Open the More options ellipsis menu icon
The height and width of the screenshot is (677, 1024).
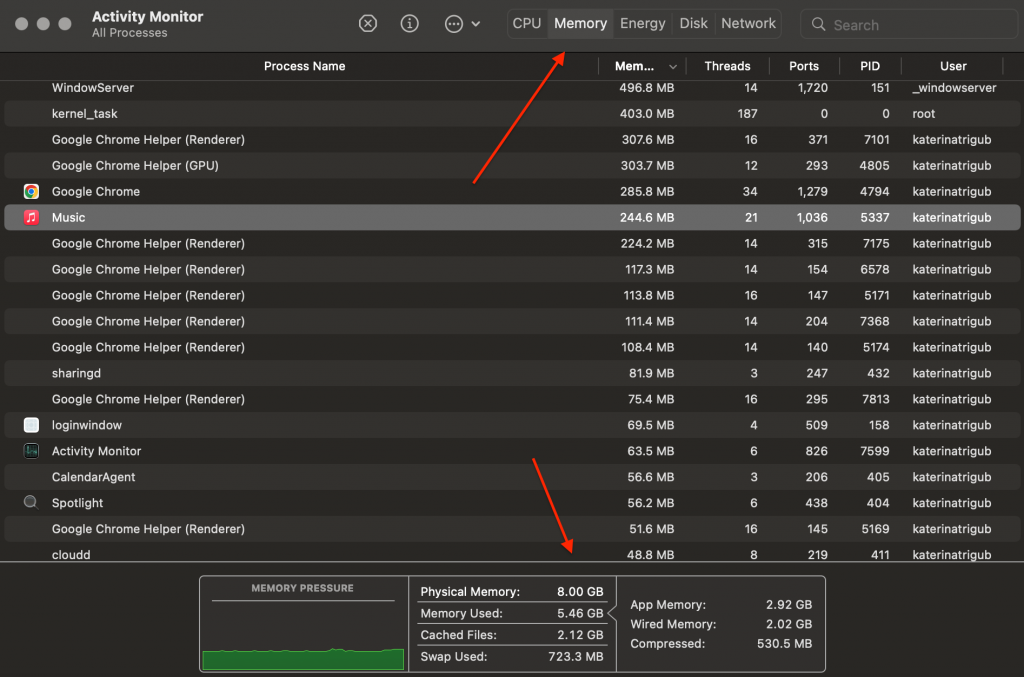pos(453,24)
